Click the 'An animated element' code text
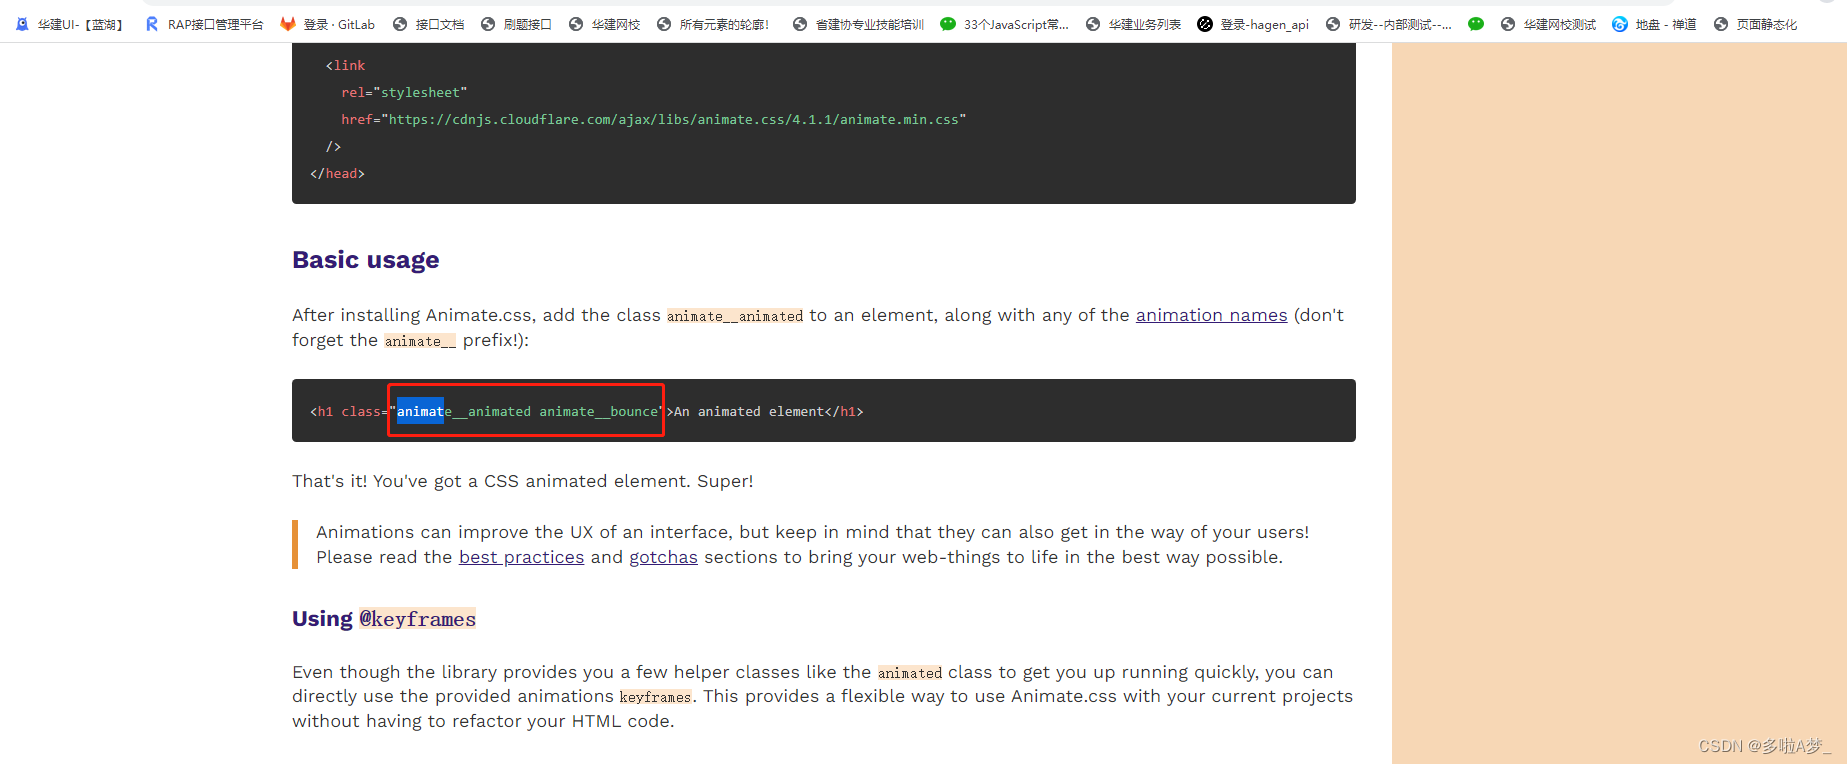Viewport: 1847px width, 764px height. [749, 411]
